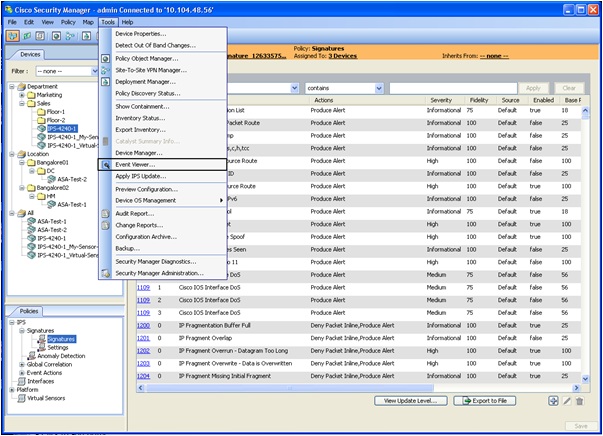
Task: Open Interfaces policy in Policies tree
Action: point(41,381)
